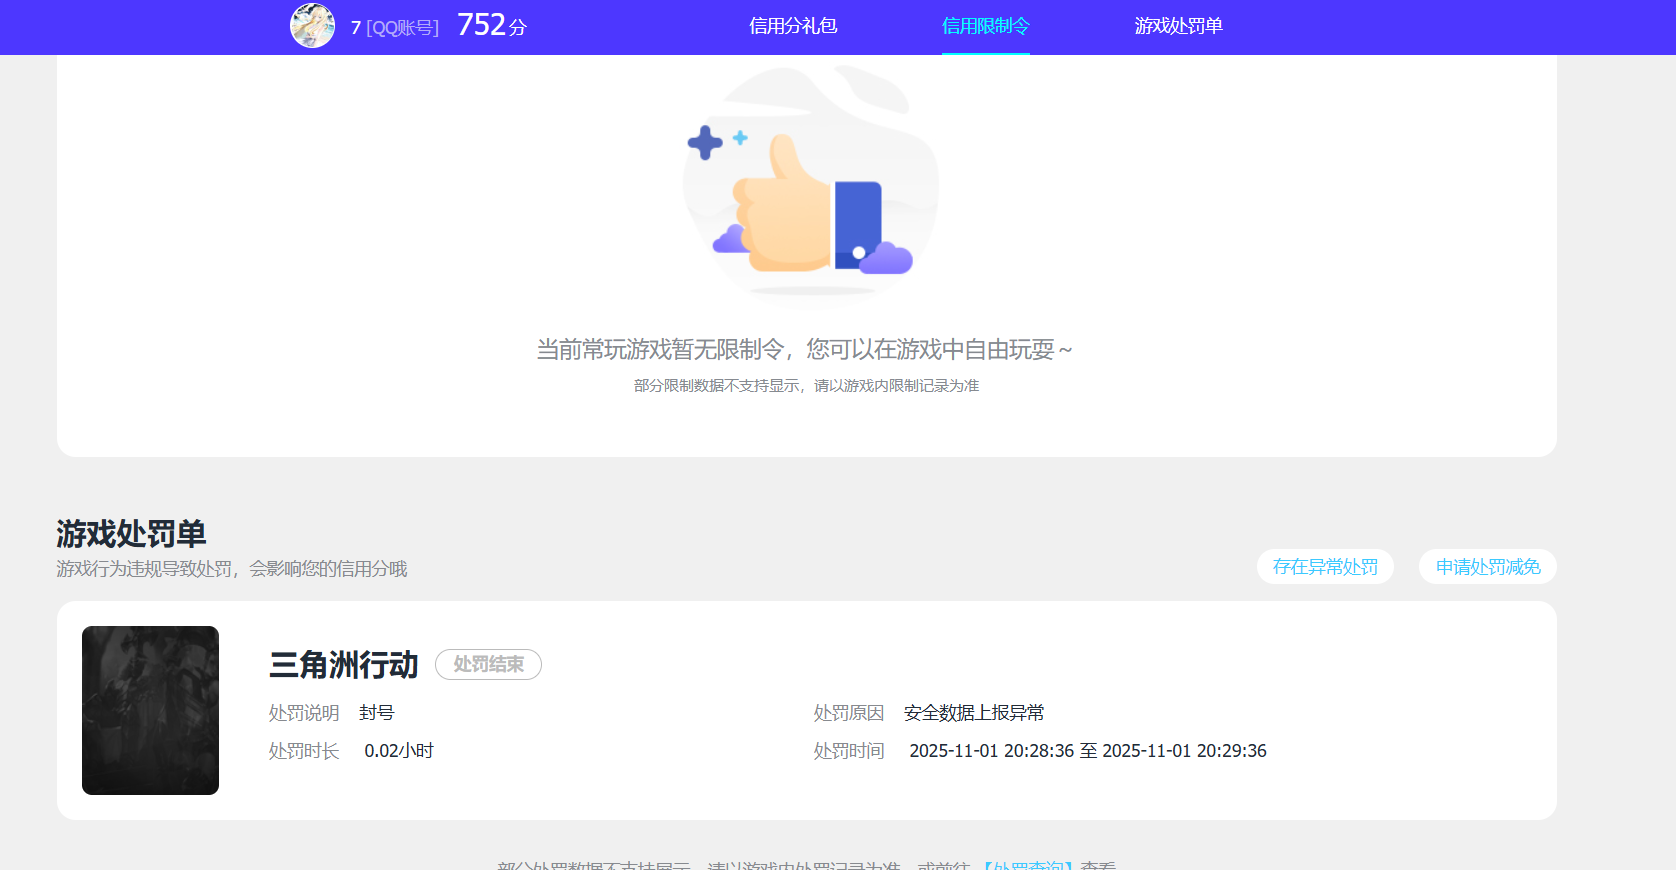Screen dimensions: 1676x870
Task: Go to the 游戏处罚单 tab
Action: coord(1178,26)
